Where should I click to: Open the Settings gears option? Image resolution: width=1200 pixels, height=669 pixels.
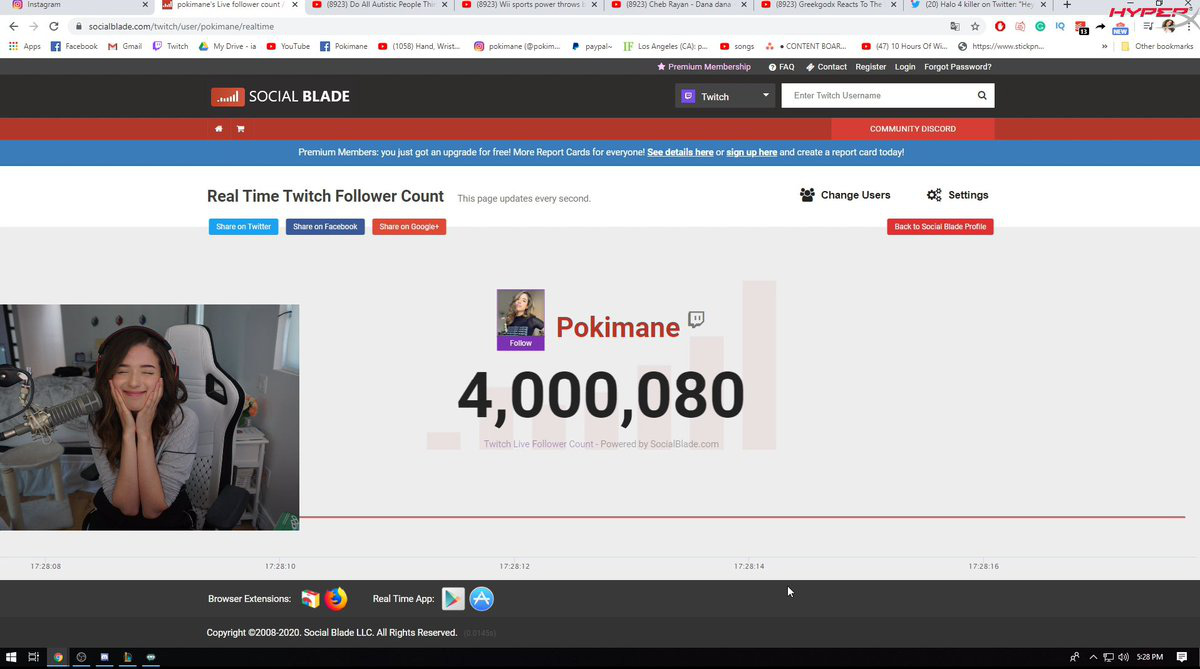point(957,195)
